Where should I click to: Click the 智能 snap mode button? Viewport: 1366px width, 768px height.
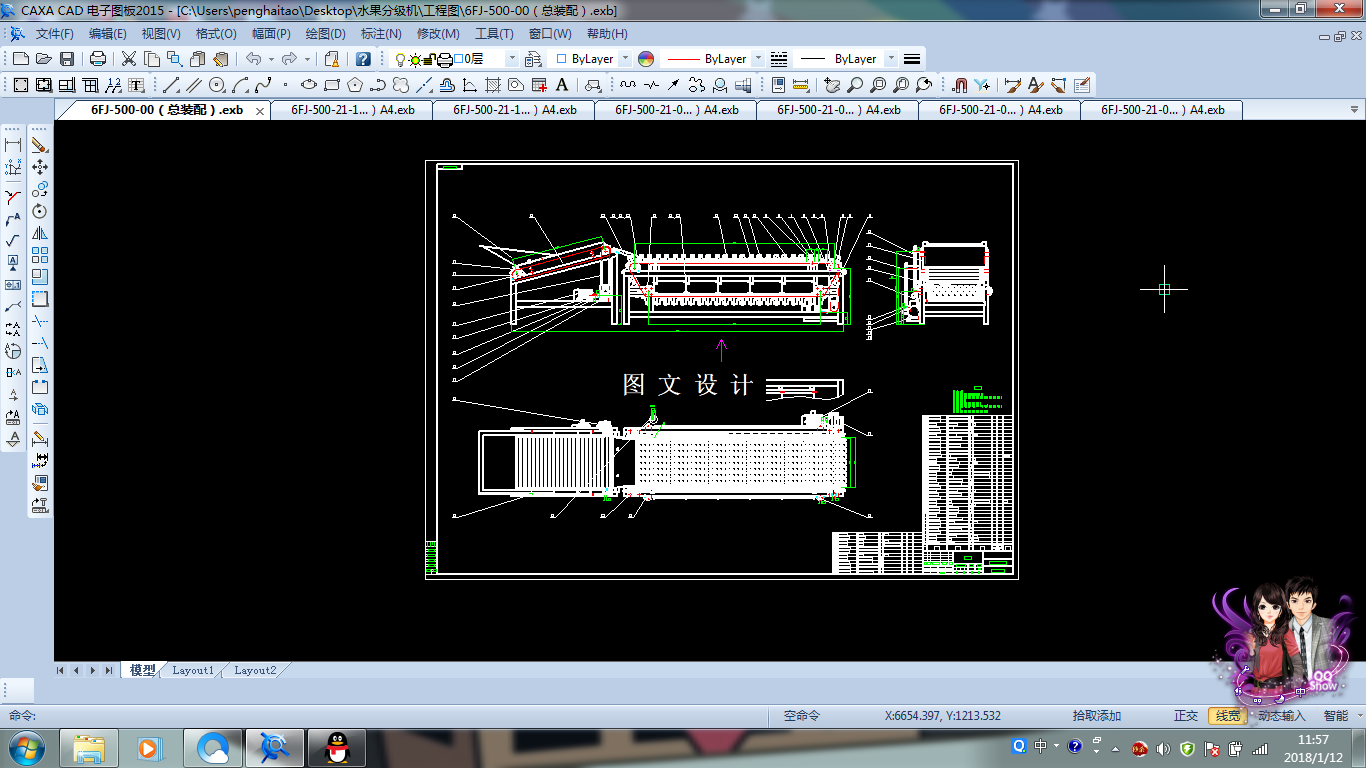(1336, 716)
